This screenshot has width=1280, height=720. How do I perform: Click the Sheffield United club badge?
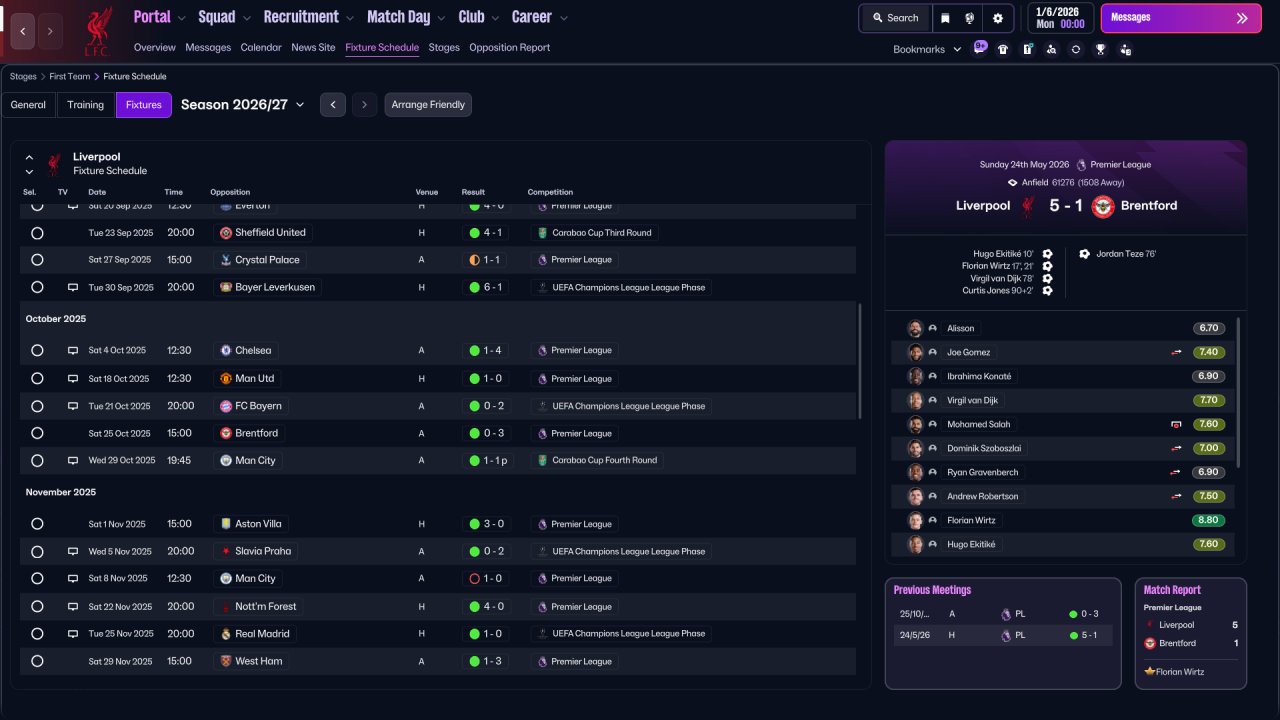(x=226, y=233)
